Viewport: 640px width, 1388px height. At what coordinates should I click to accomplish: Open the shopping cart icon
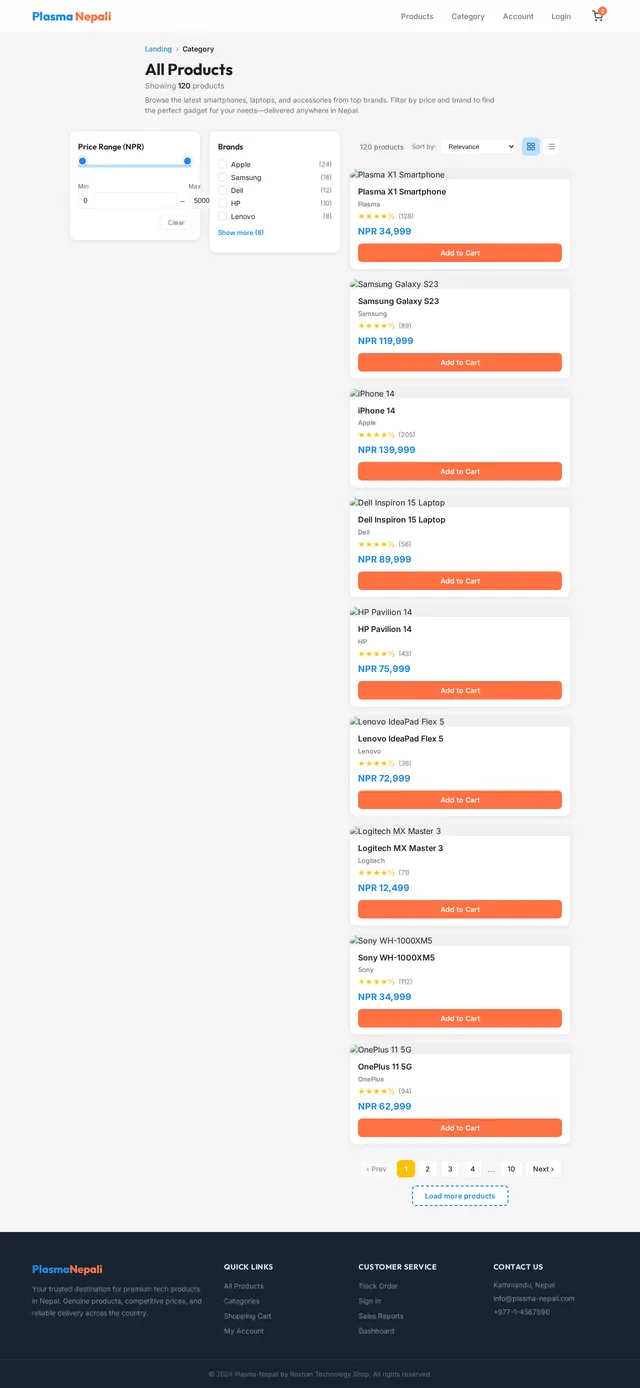[598, 16]
